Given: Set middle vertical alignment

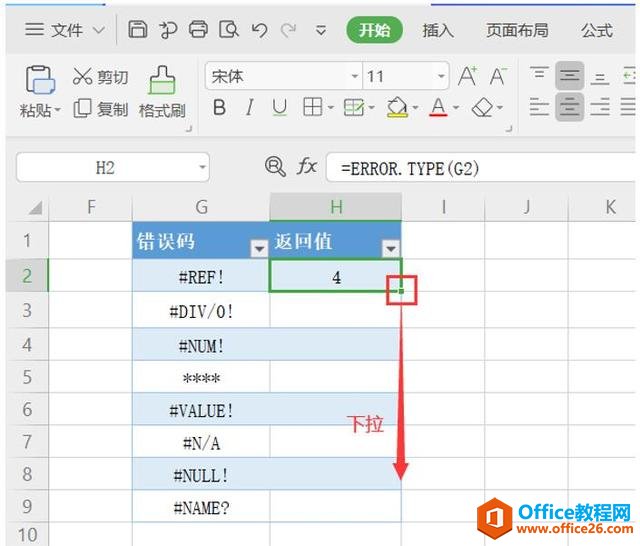Looking at the screenshot, I should [569, 75].
